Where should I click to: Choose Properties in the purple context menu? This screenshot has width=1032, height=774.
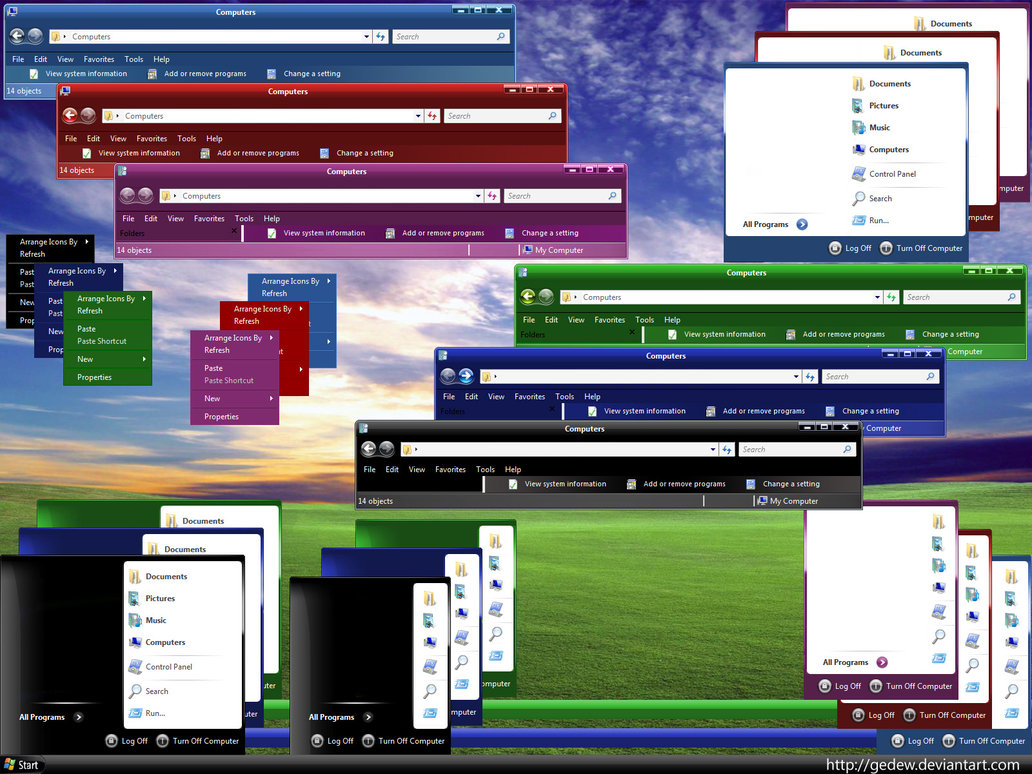tap(222, 416)
